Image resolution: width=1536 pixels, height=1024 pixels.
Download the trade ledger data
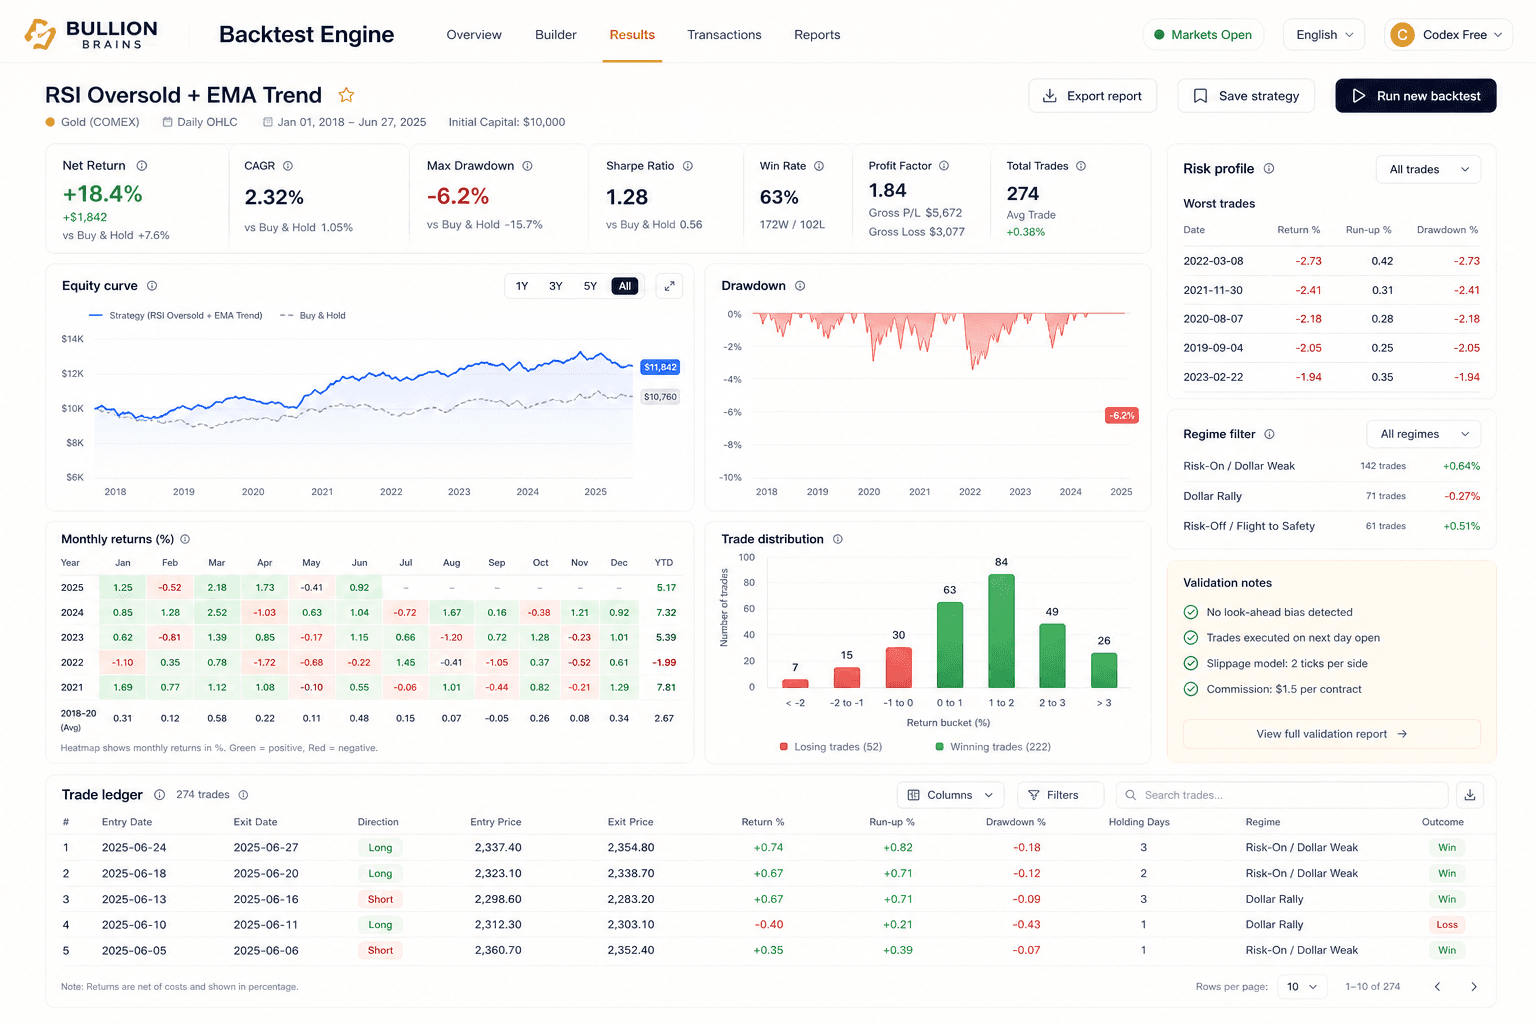[1470, 795]
